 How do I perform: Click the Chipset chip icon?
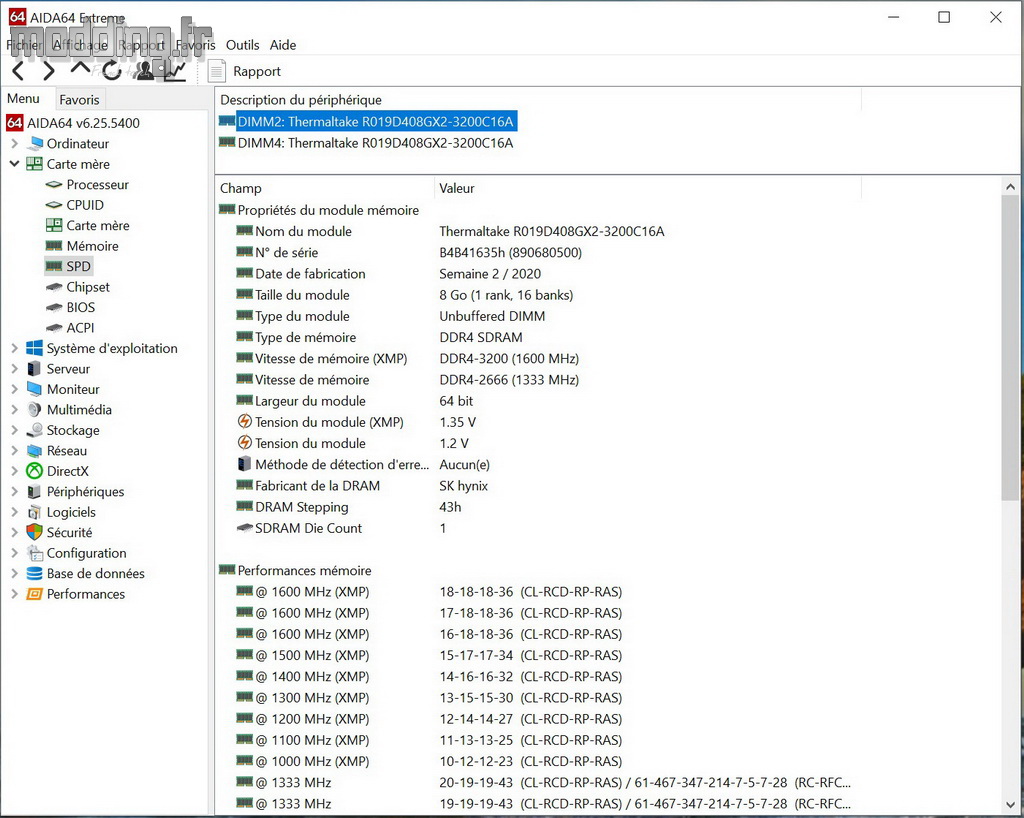click(54, 287)
